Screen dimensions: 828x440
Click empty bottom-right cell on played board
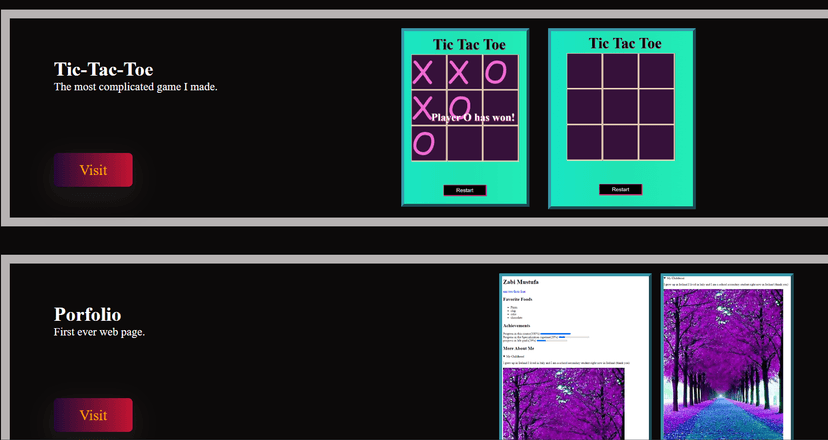pos(500,143)
